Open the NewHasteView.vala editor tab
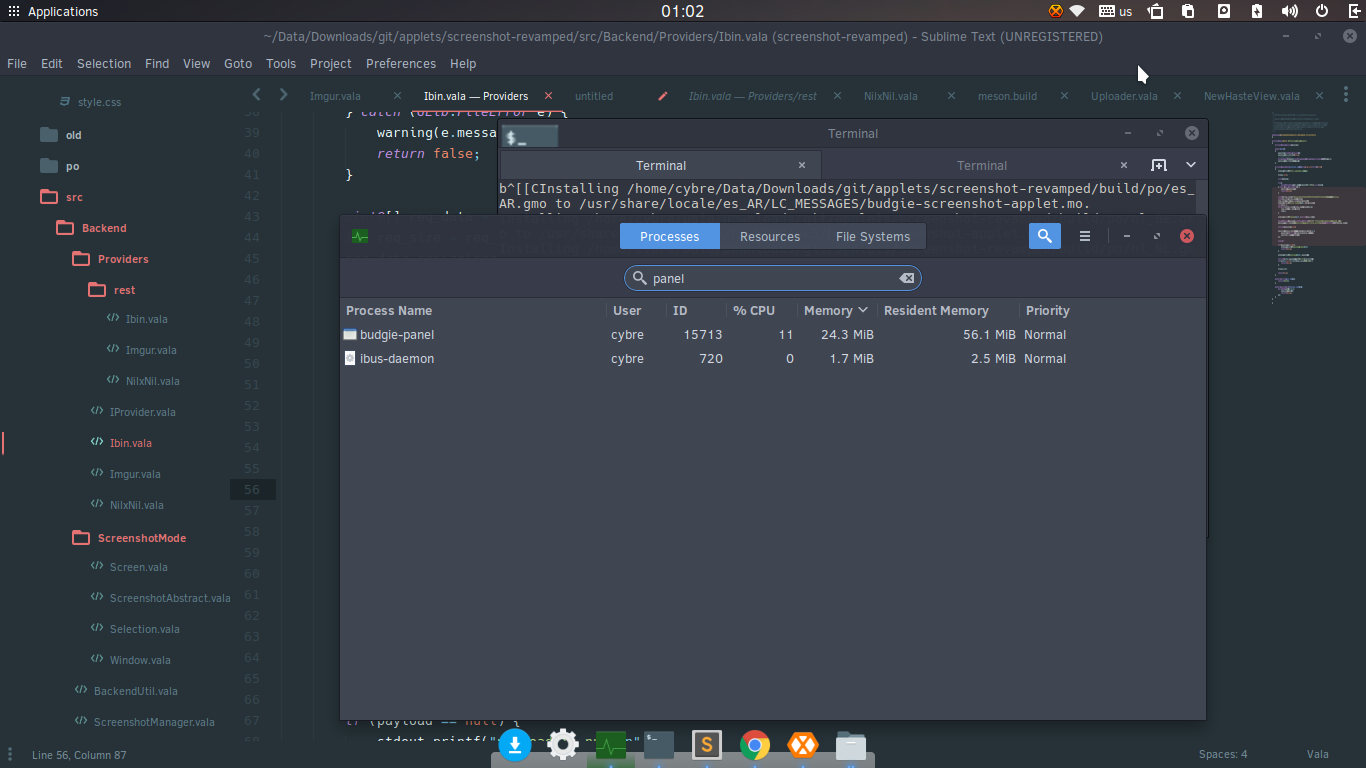The height and width of the screenshot is (768, 1366). (1251, 96)
